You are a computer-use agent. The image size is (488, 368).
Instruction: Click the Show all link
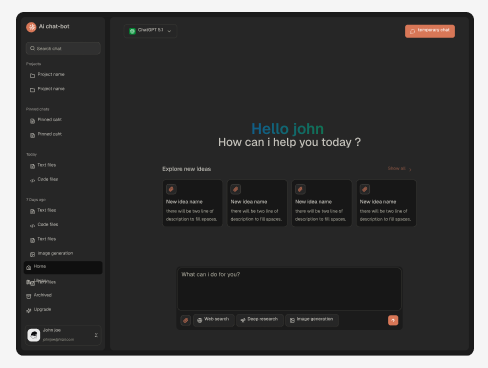click(x=396, y=169)
